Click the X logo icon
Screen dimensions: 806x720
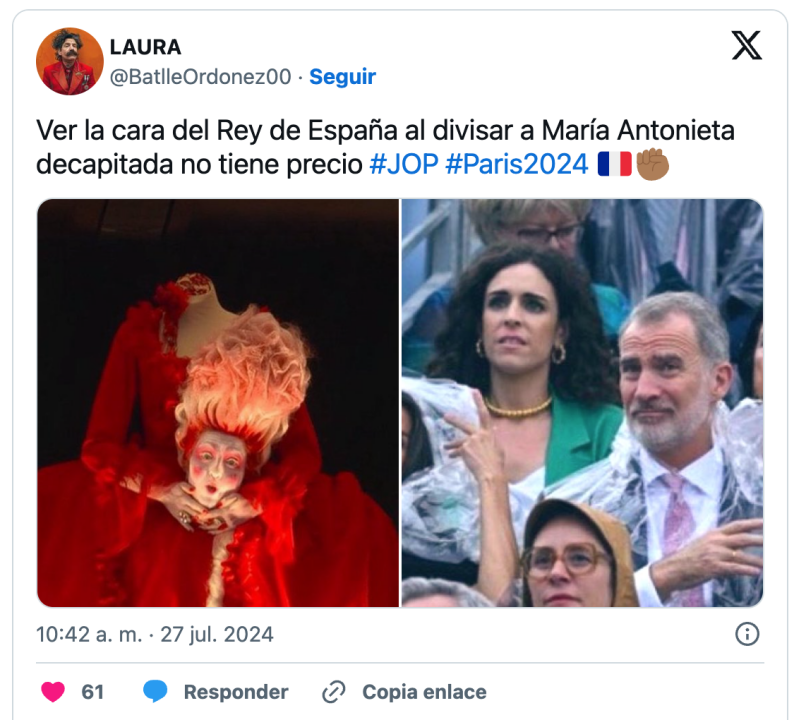746,45
